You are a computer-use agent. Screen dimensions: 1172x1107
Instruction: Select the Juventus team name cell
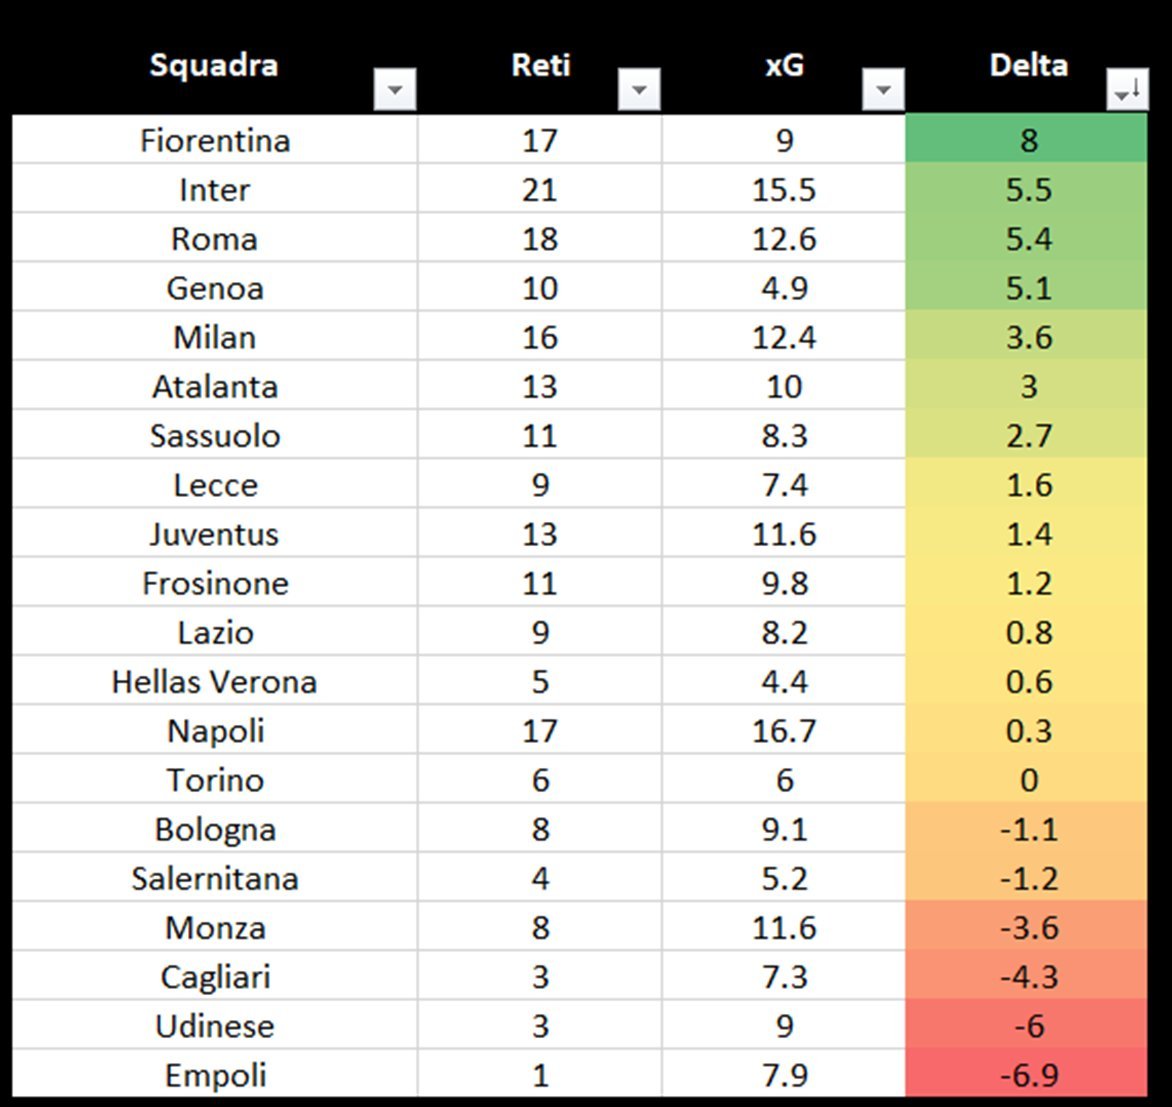point(215,534)
